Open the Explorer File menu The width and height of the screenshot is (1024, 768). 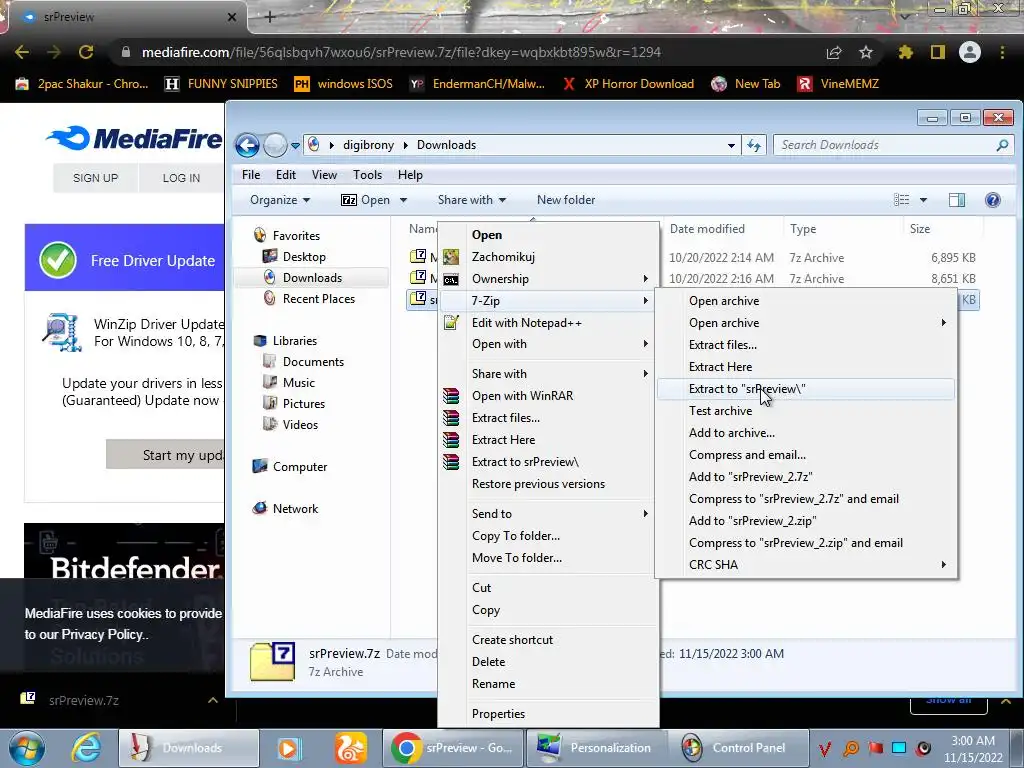[x=251, y=175]
